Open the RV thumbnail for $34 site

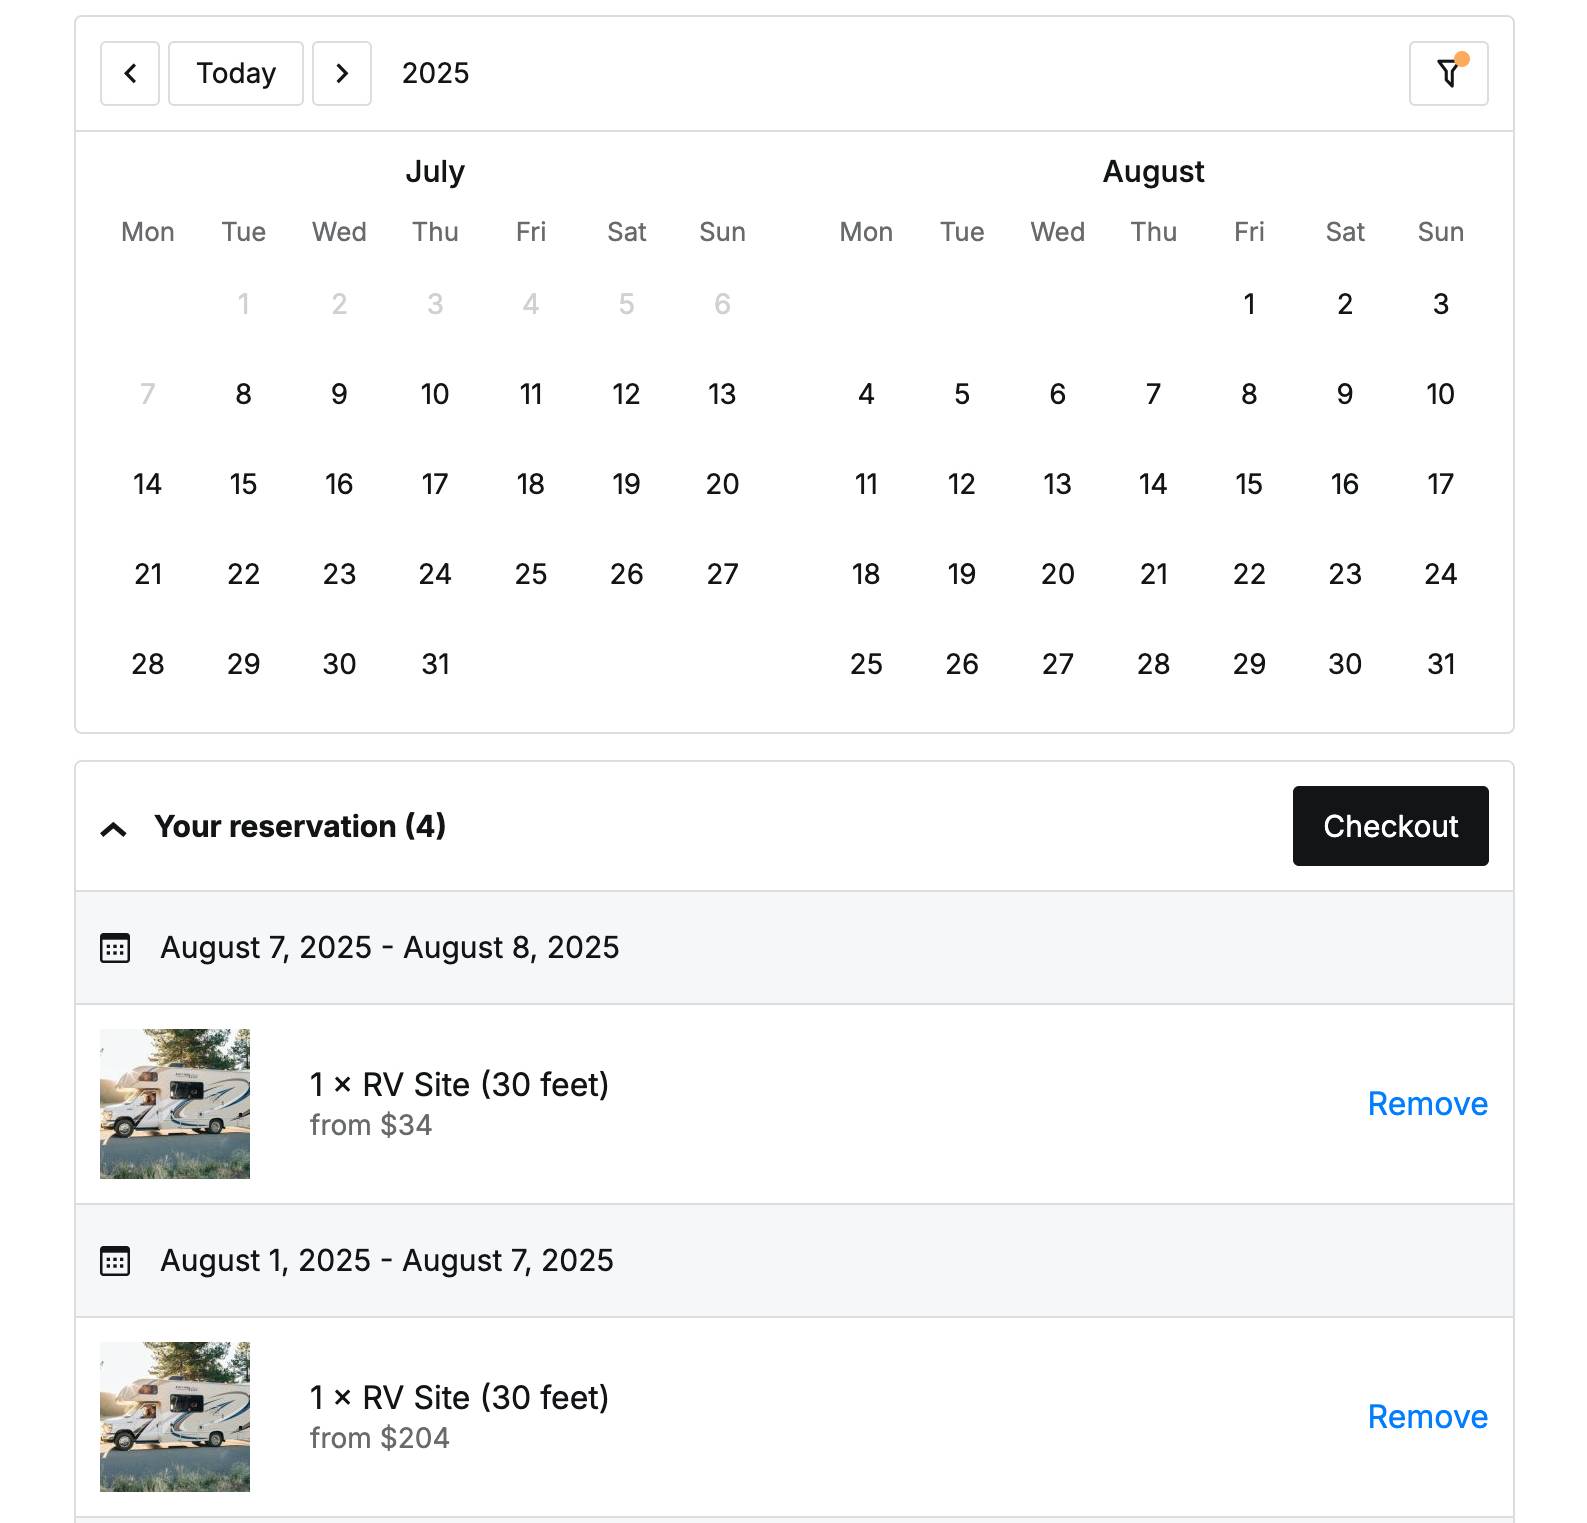coord(175,1104)
